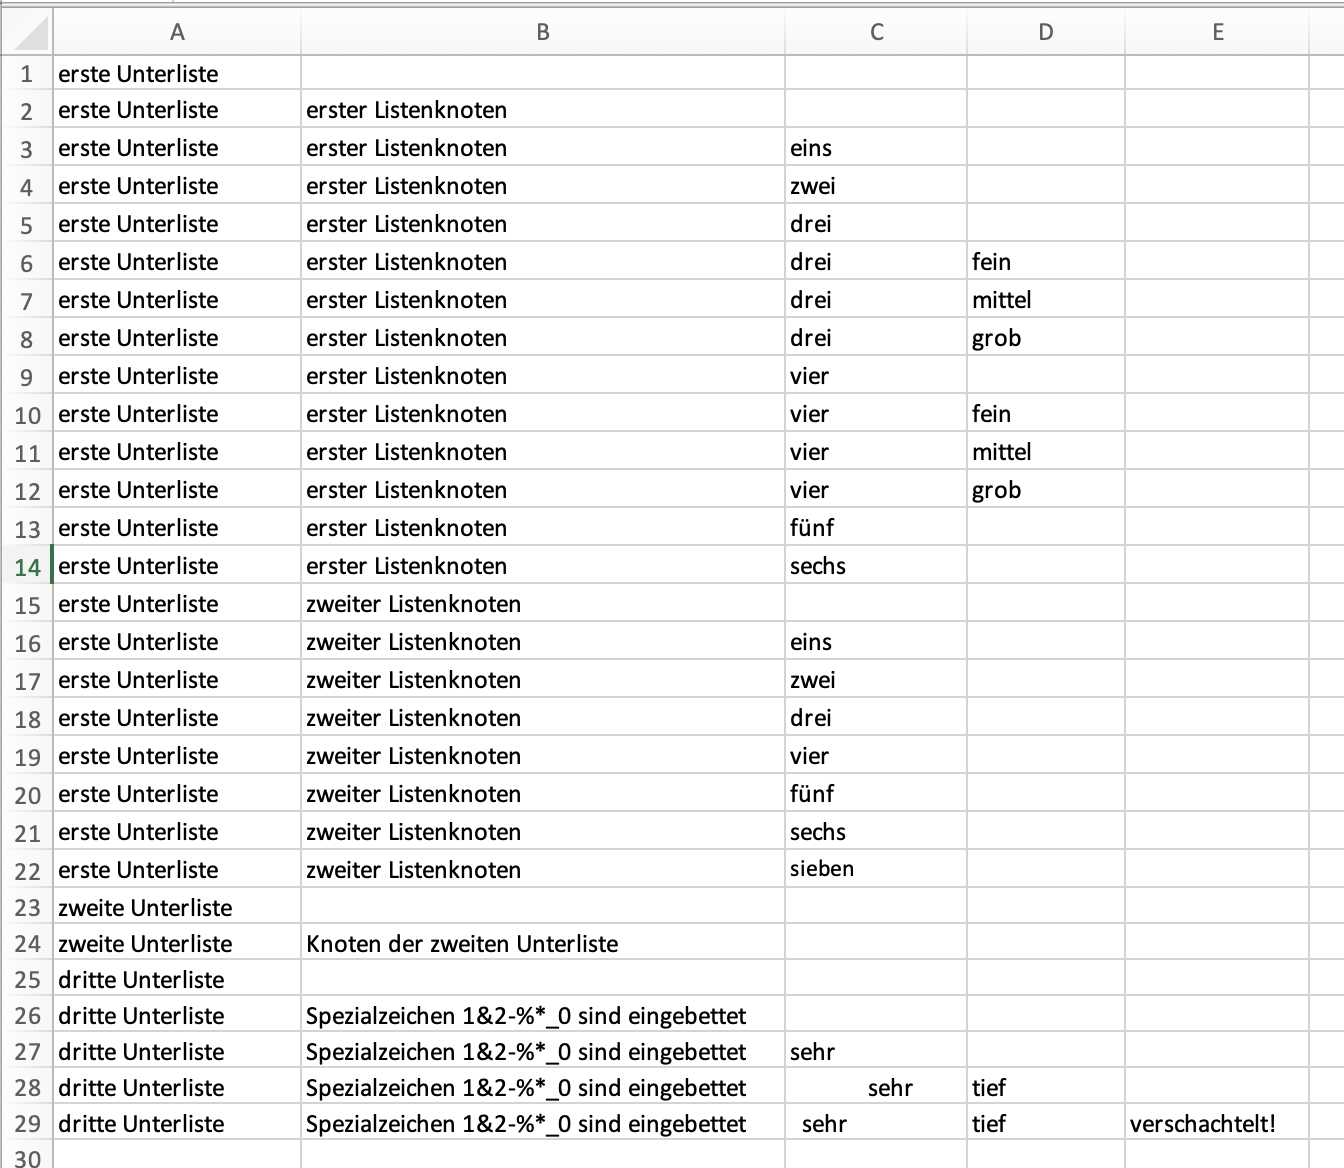Select row 1 header
Screen dimensions: 1344x1168
(27, 74)
